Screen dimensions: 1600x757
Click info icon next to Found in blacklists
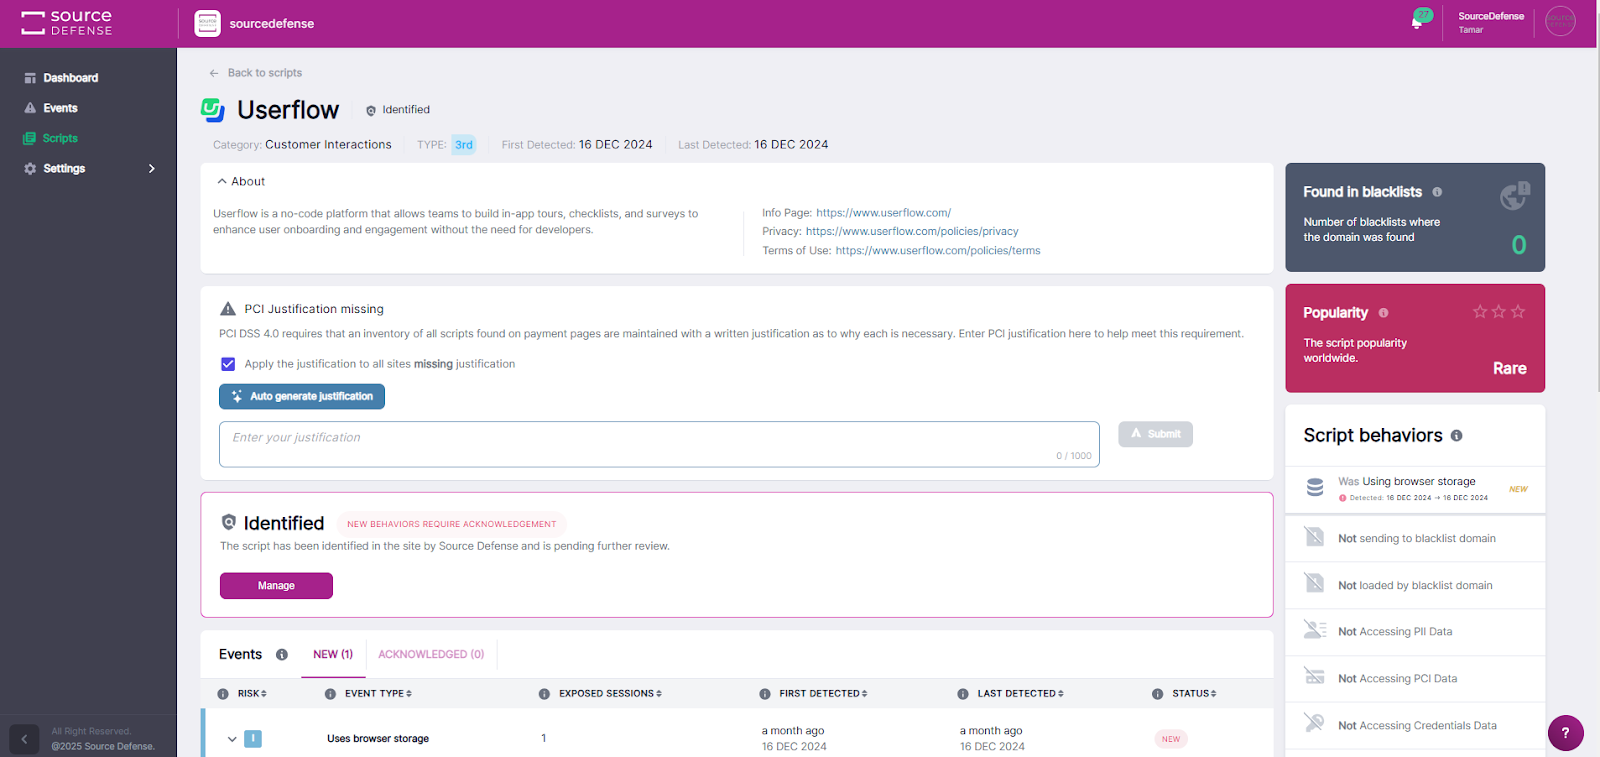[x=1437, y=192]
